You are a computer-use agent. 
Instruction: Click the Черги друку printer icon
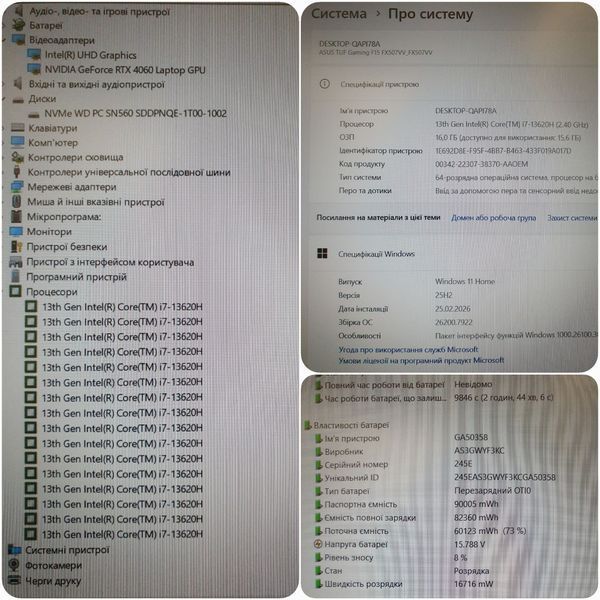[x=14, y=580]
